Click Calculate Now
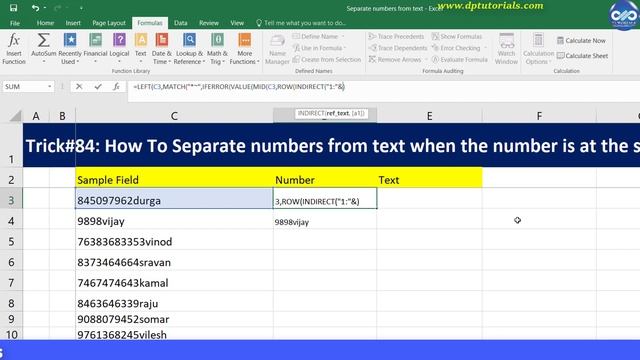 pos(581,40)
